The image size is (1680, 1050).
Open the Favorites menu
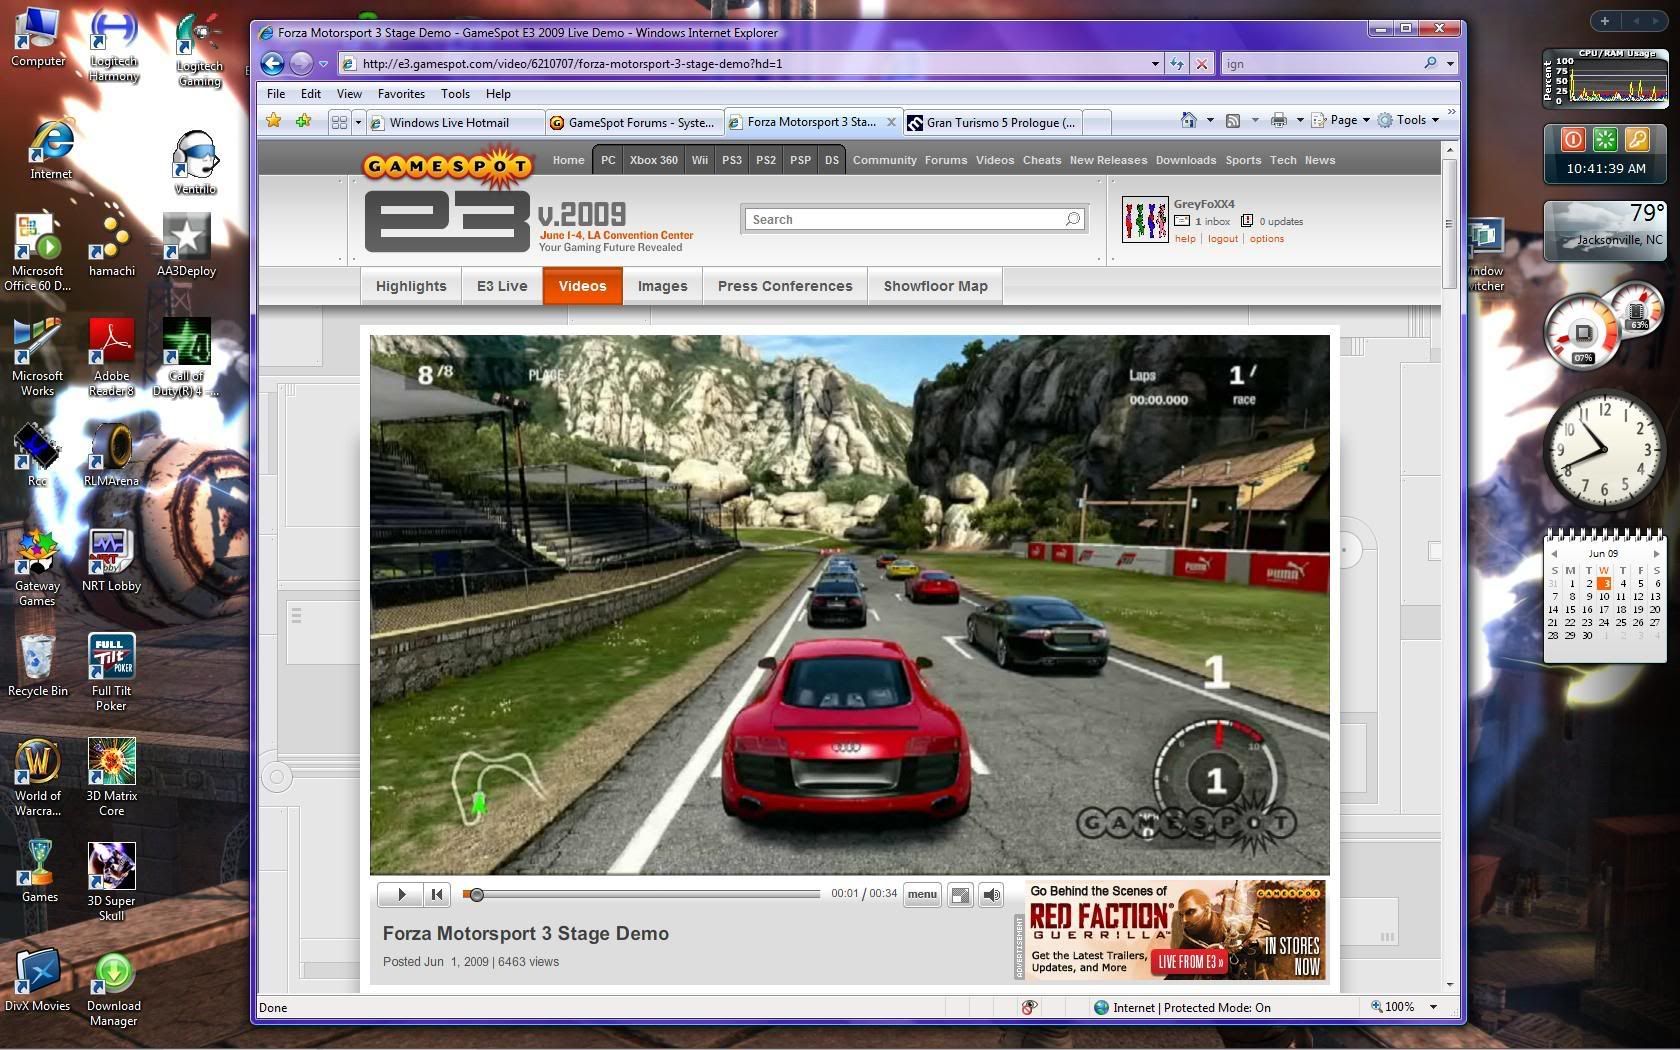tap(401, 93)
